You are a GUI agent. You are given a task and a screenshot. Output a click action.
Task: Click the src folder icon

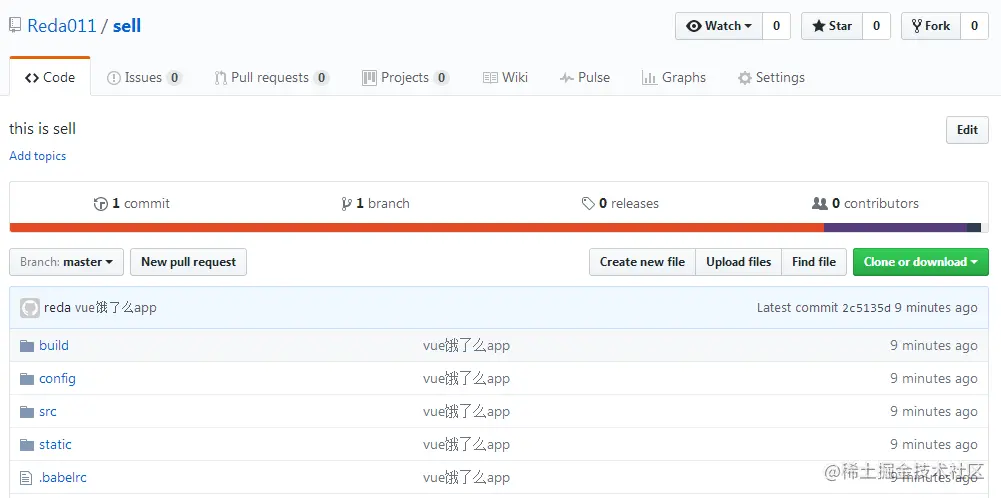point(26,412)
